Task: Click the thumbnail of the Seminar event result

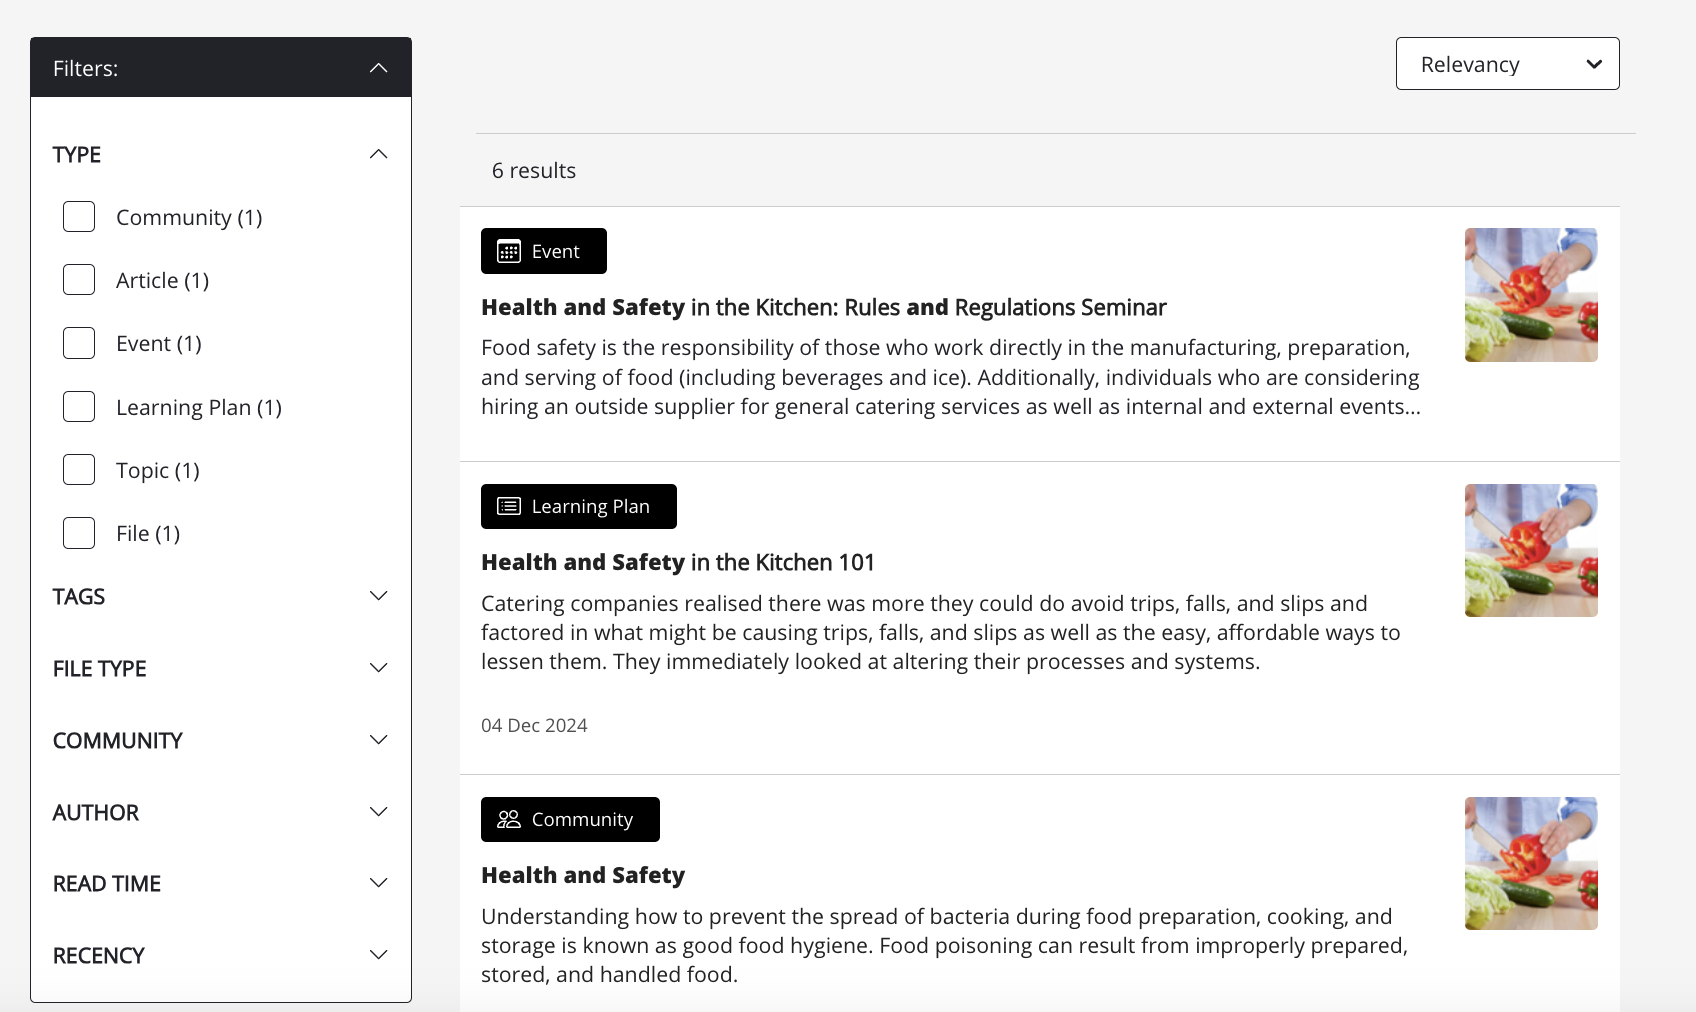Action: point(1530,295)
